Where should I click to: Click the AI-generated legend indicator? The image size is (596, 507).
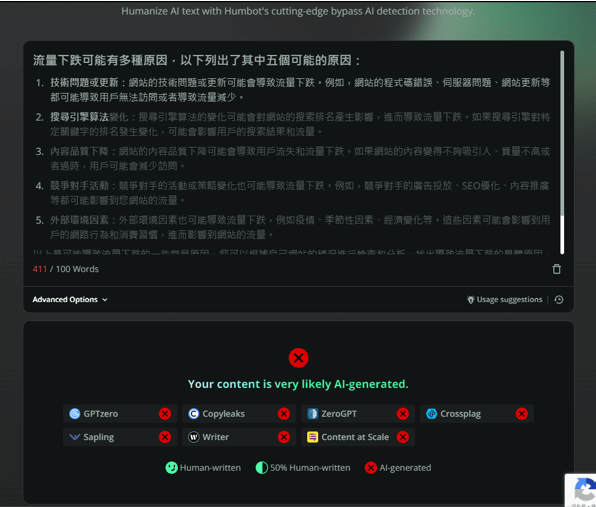[371, 468]
